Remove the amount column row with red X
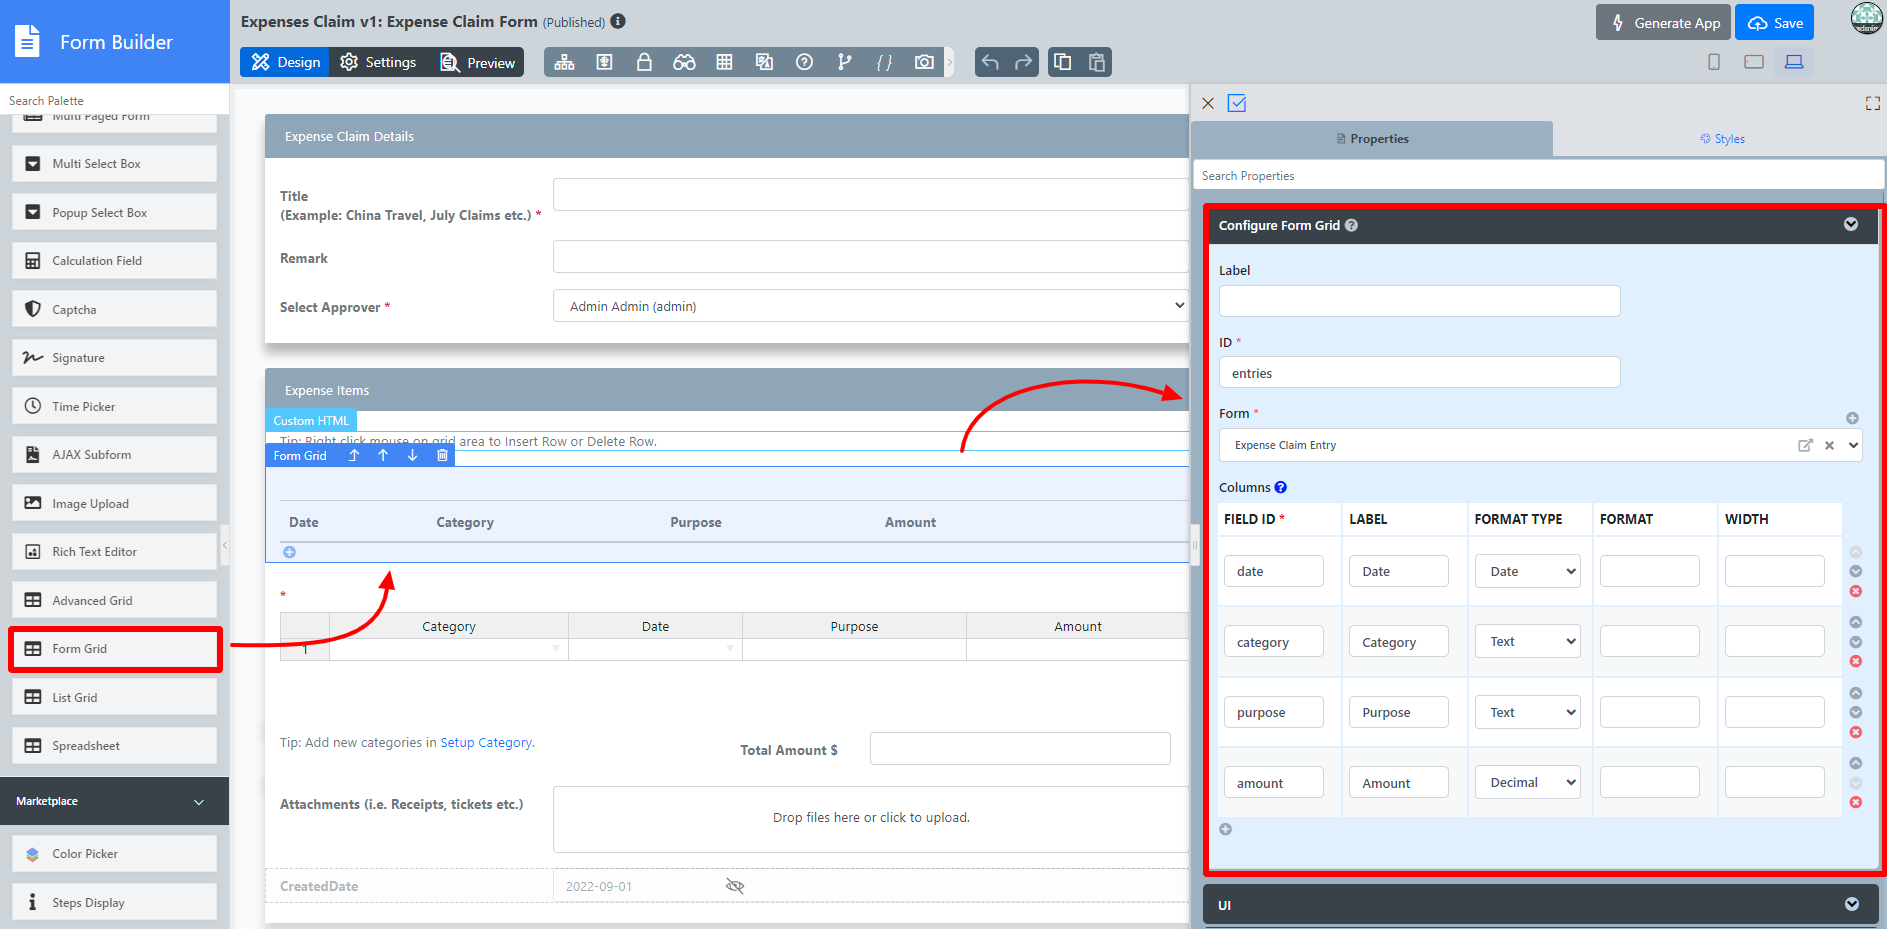The height and width of the screenshot is (929, 1887). point(1856,802)
